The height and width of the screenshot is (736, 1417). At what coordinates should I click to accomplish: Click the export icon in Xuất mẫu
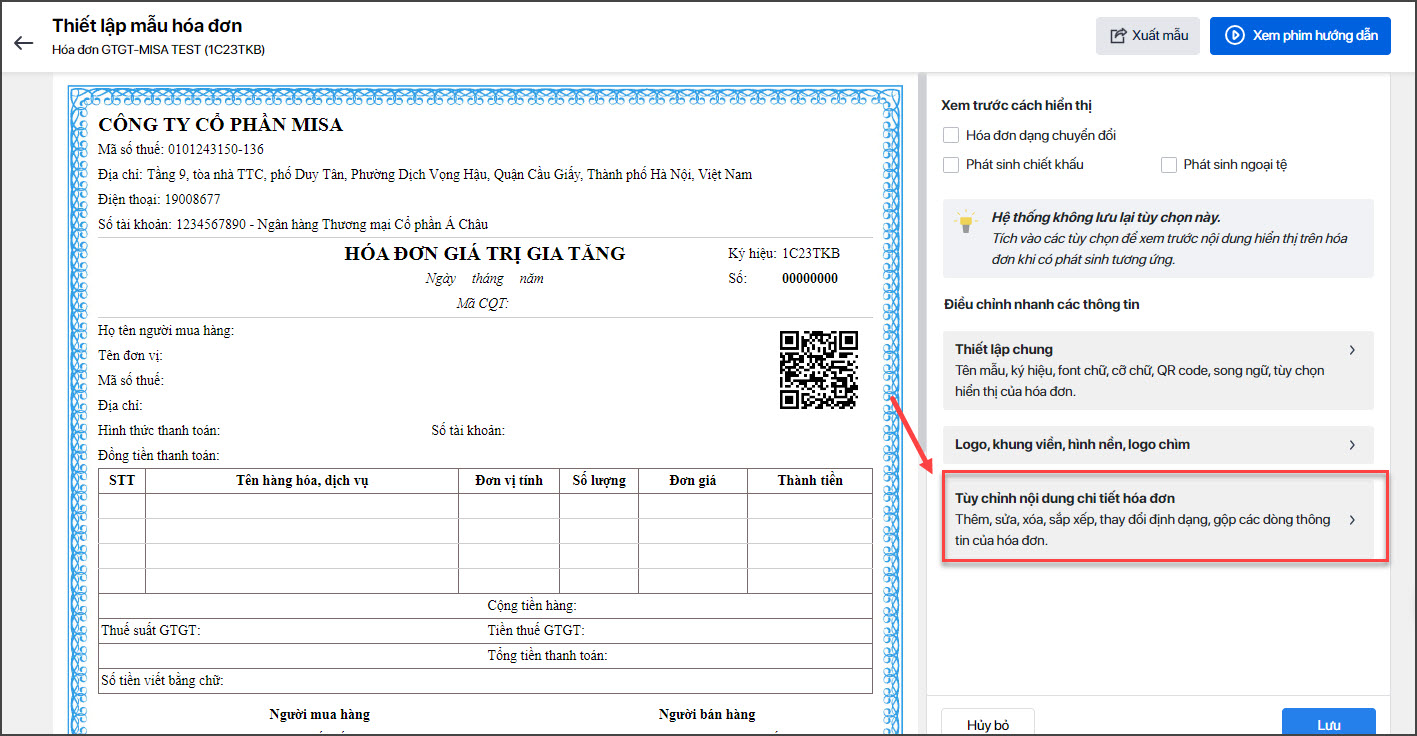tap(1118, 36)
